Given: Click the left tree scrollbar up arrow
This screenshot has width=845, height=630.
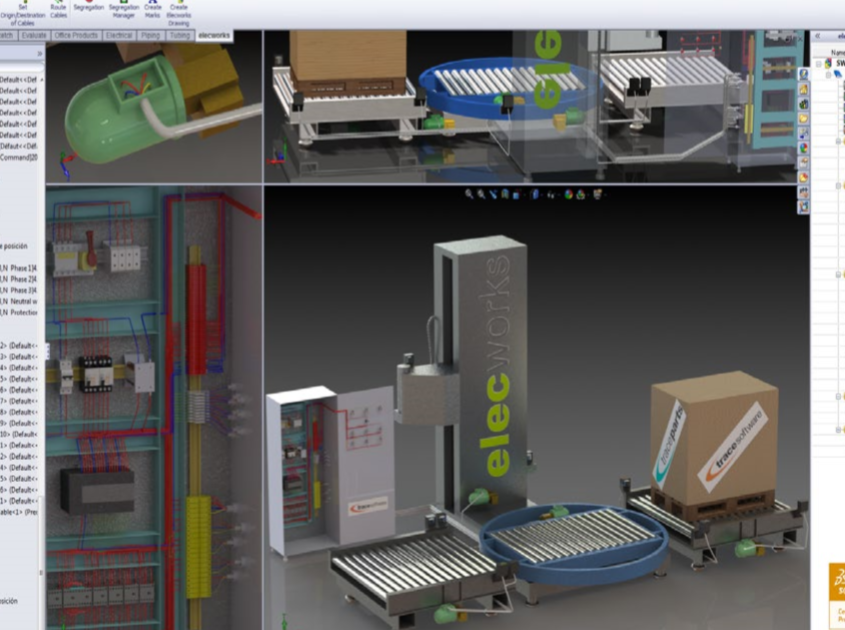Looking at the screenshot, I should (41, 79).
